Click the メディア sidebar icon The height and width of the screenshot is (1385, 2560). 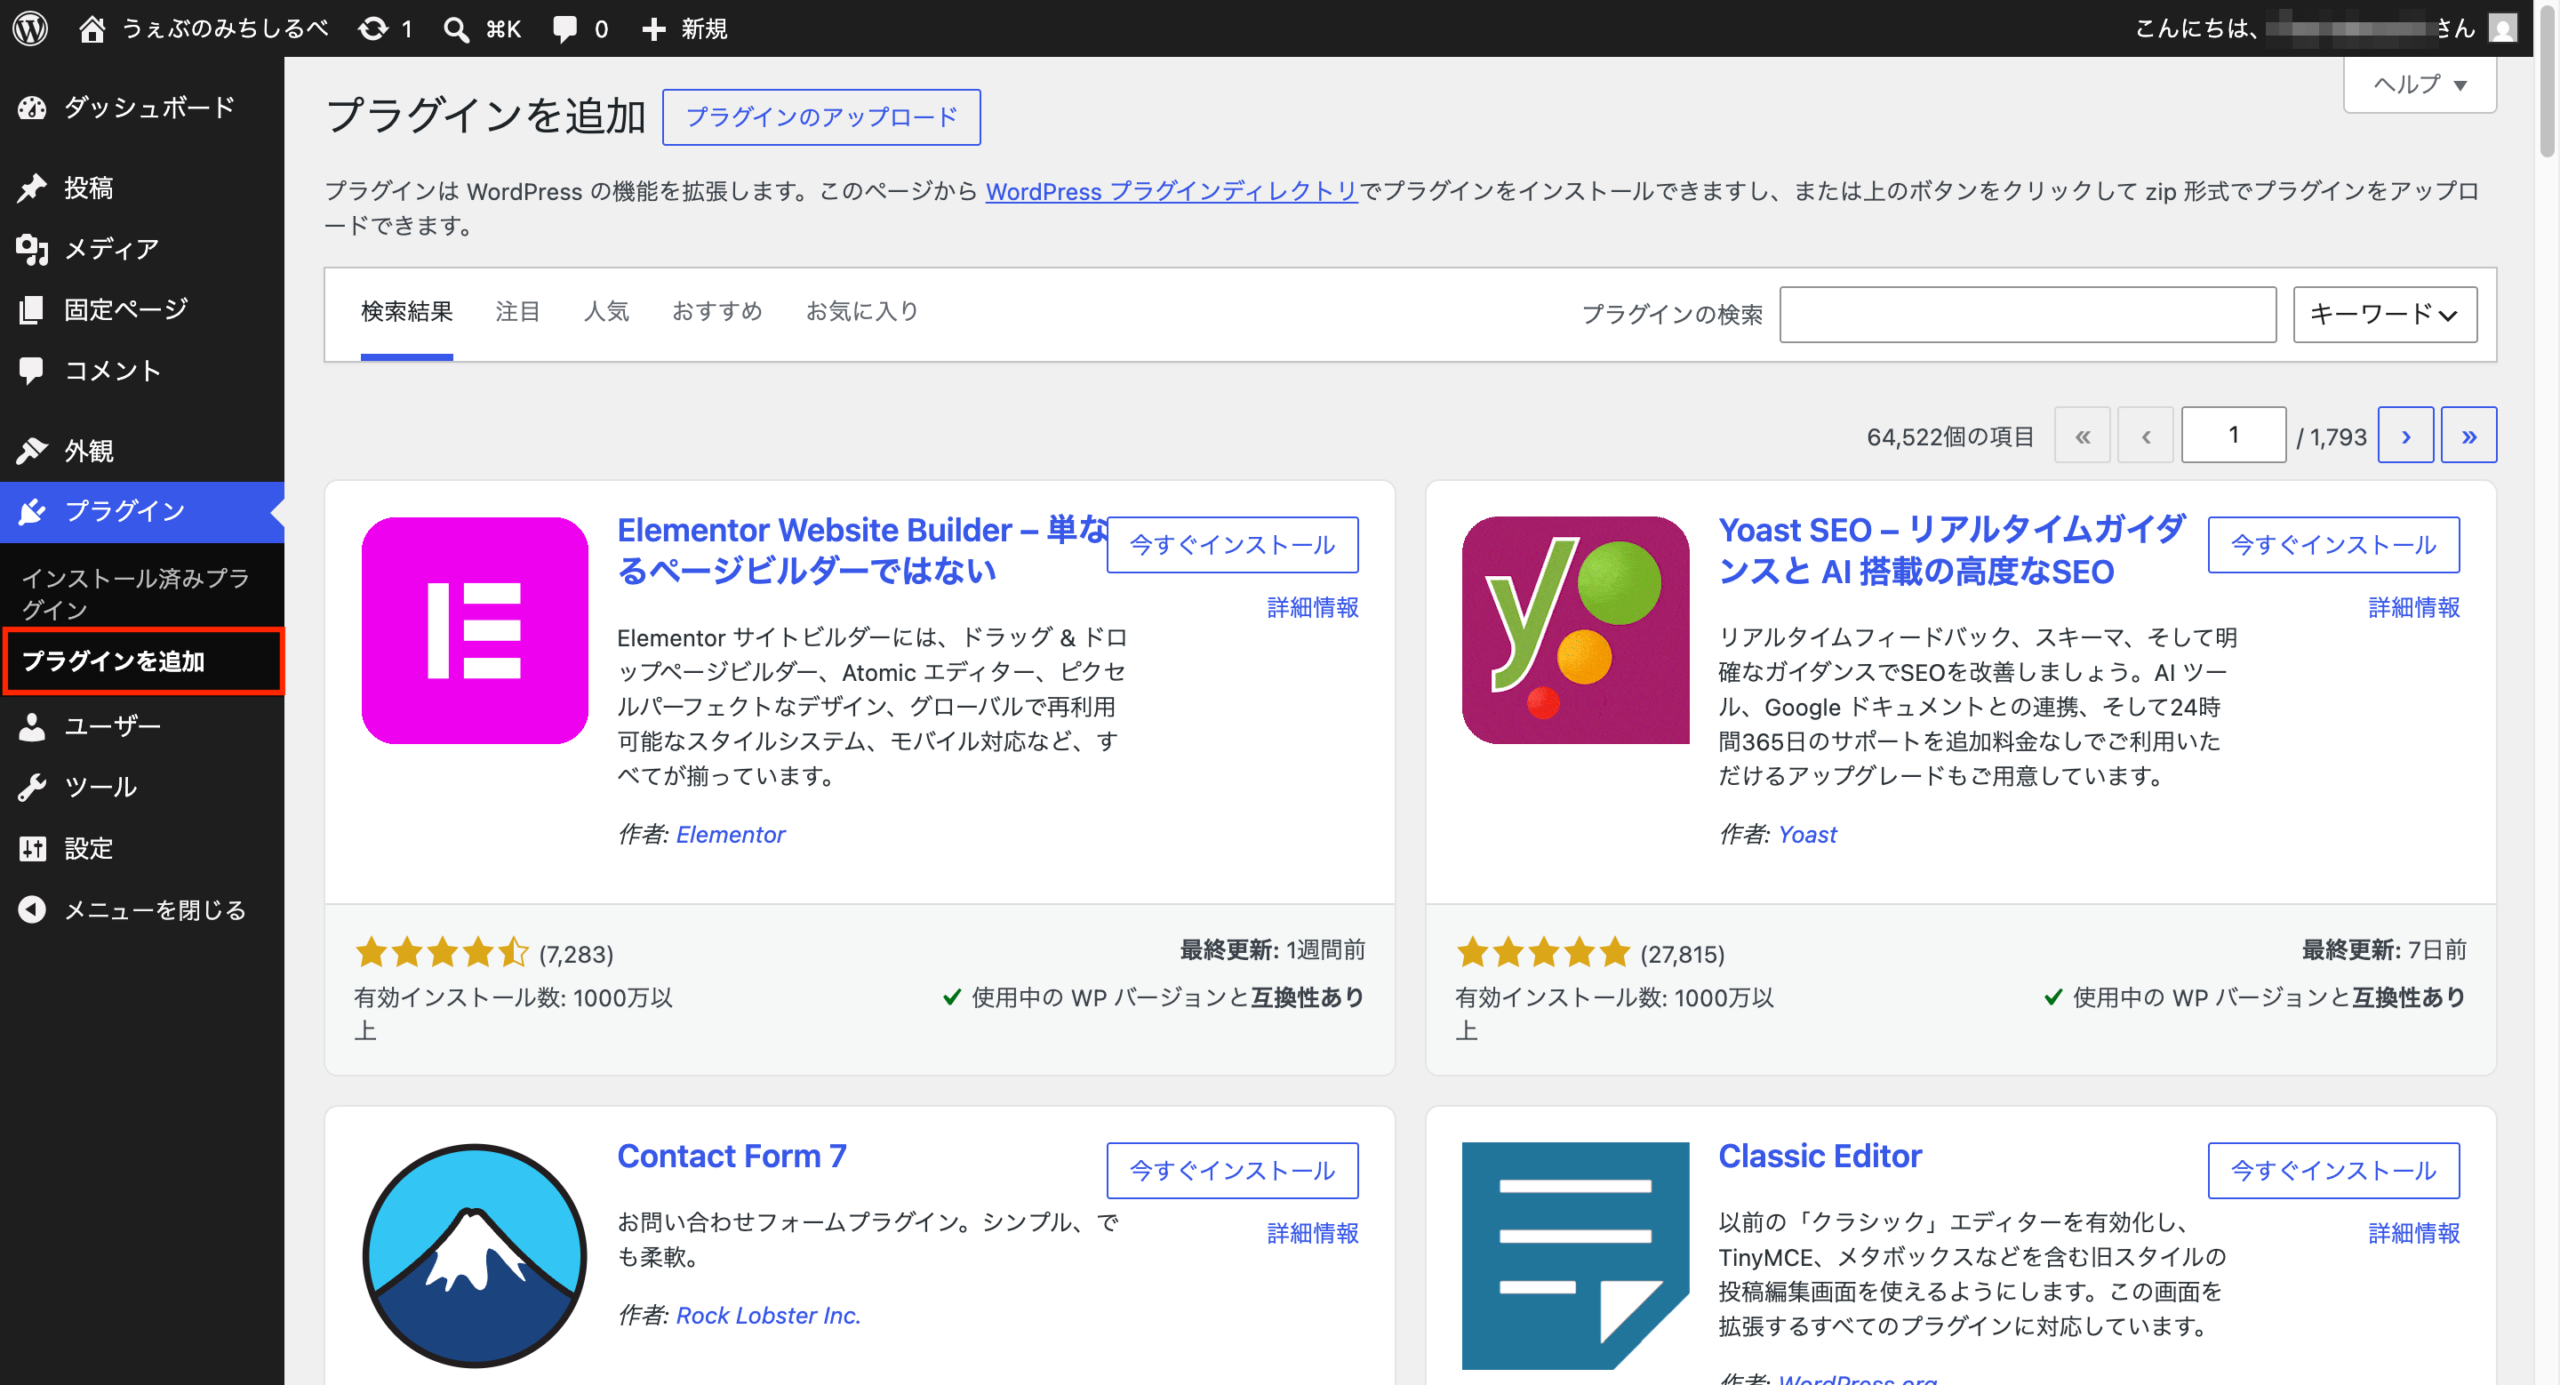32,248
